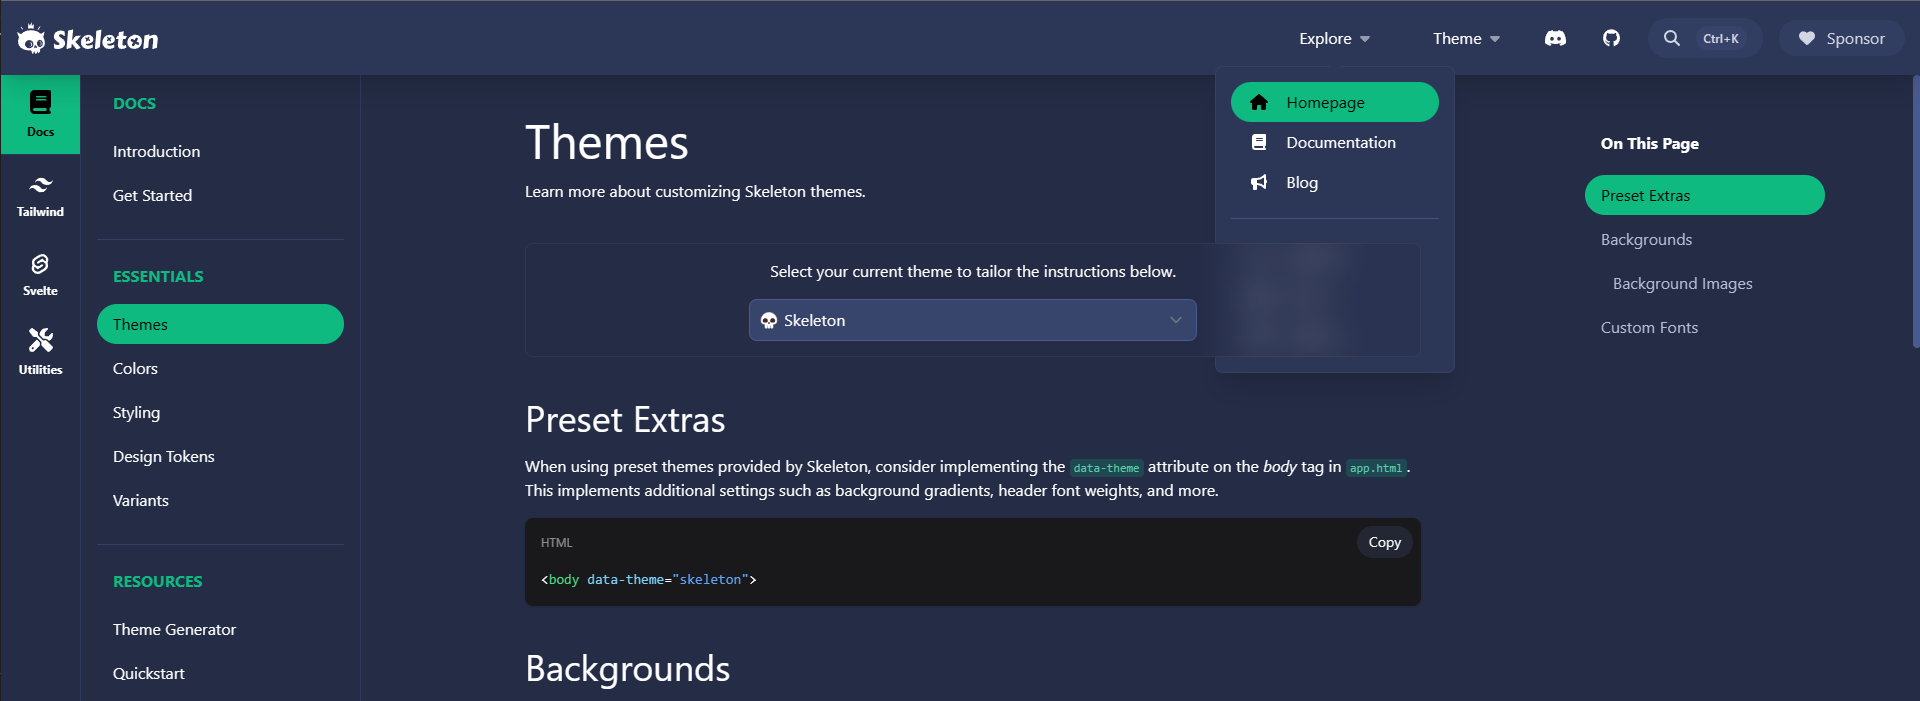
Task: Click the Documentation book icon
Action: tap(1259, 142)
